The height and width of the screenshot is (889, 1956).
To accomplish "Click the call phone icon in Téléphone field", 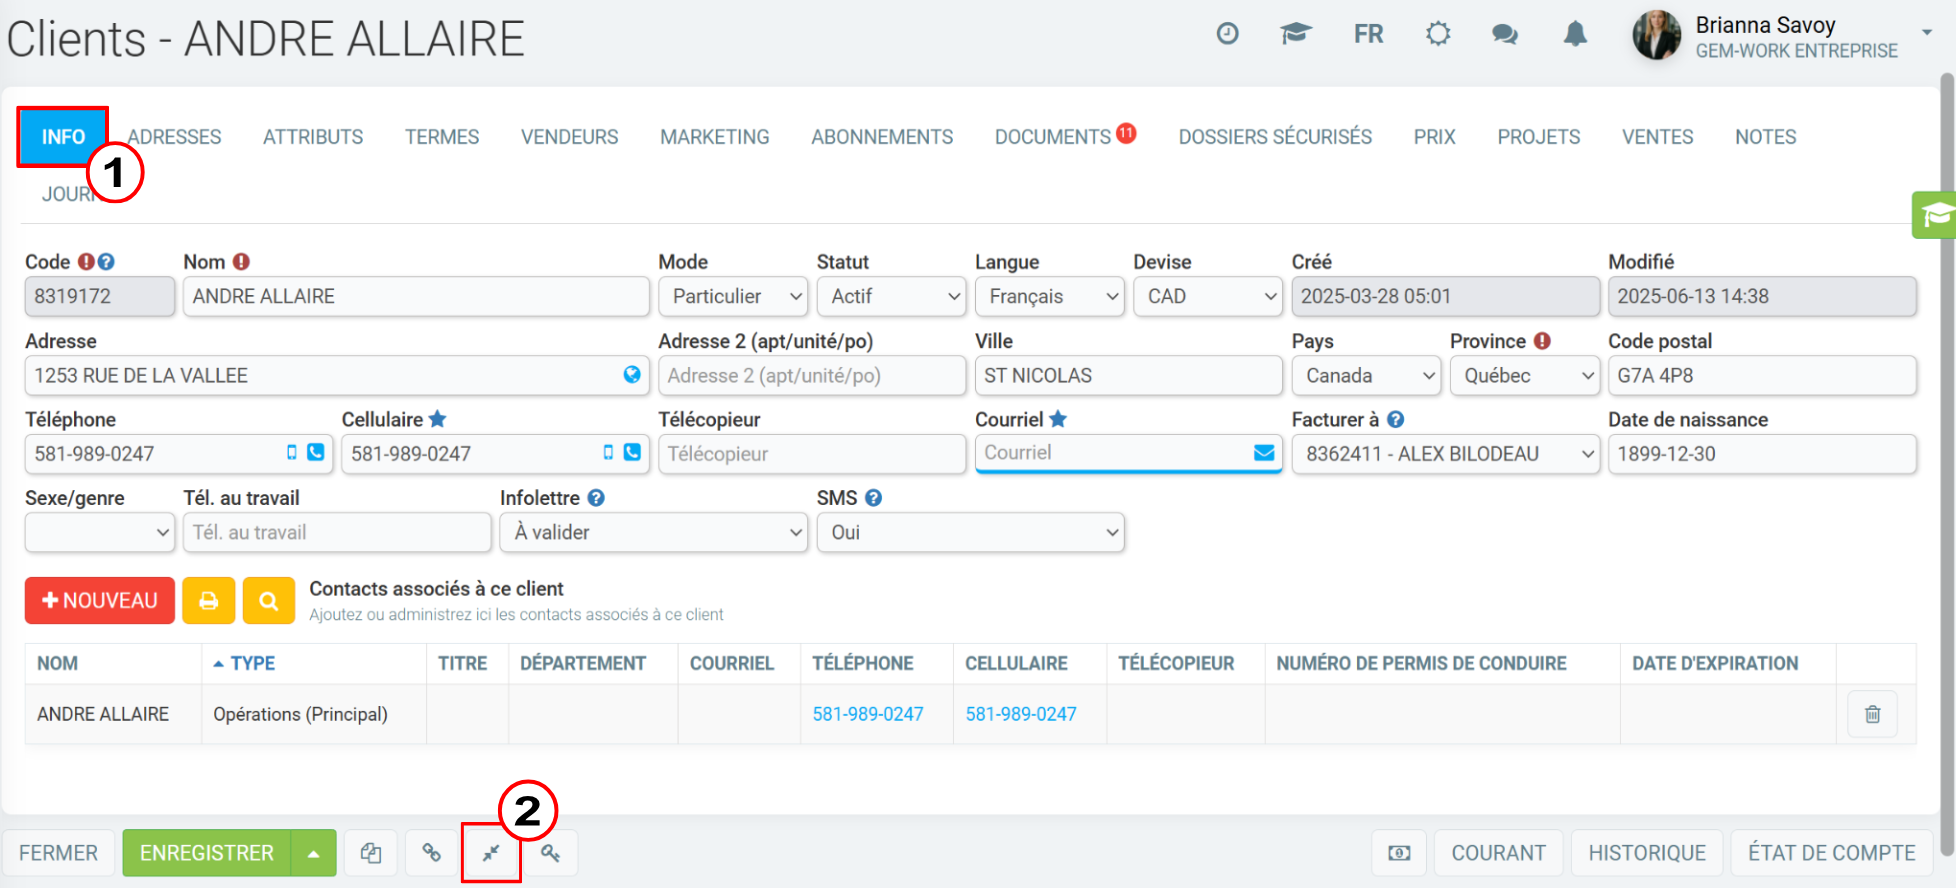I will click(316, 452).
